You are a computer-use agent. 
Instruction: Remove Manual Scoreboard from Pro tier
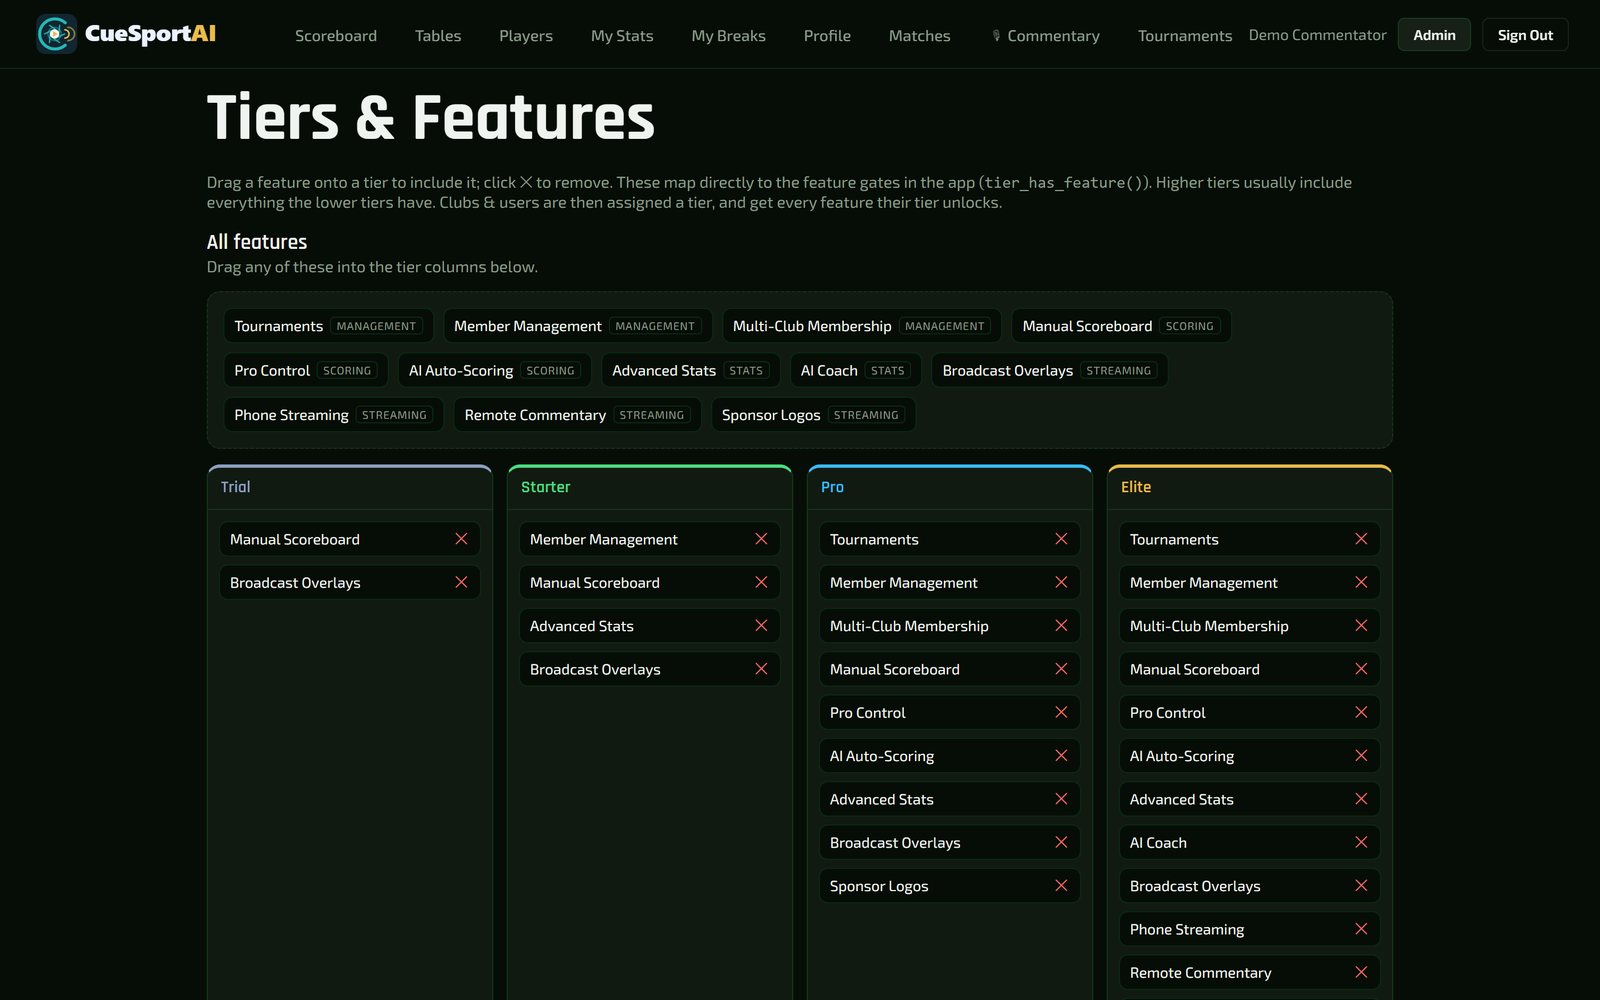(x=1061, y=669)
